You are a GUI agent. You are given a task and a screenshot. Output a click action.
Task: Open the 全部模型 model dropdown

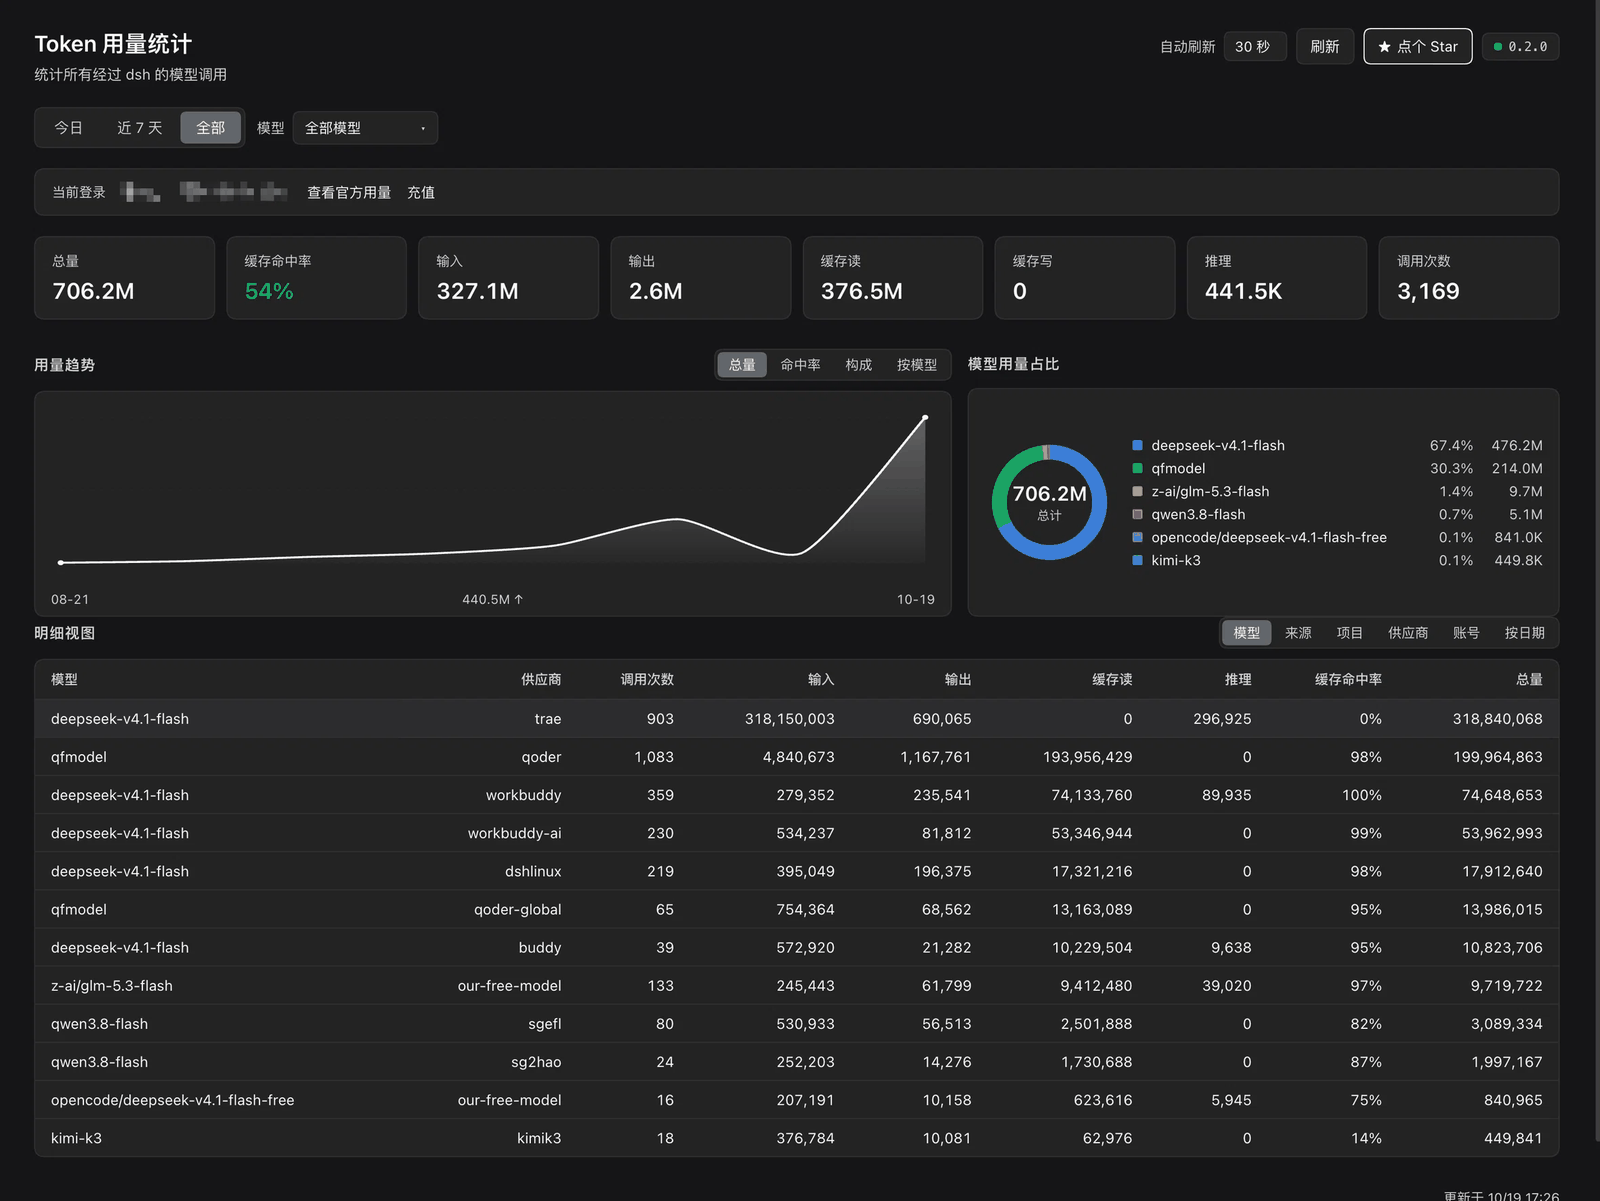365,128
